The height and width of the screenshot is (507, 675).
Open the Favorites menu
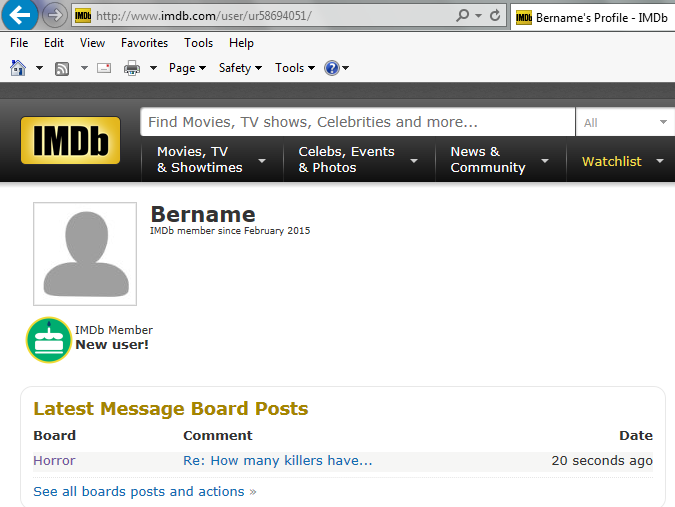point(144,43)
